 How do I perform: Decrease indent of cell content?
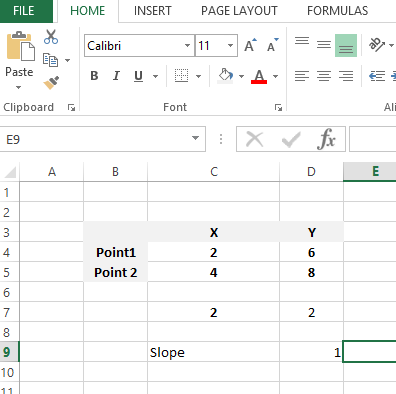point(377,76)
